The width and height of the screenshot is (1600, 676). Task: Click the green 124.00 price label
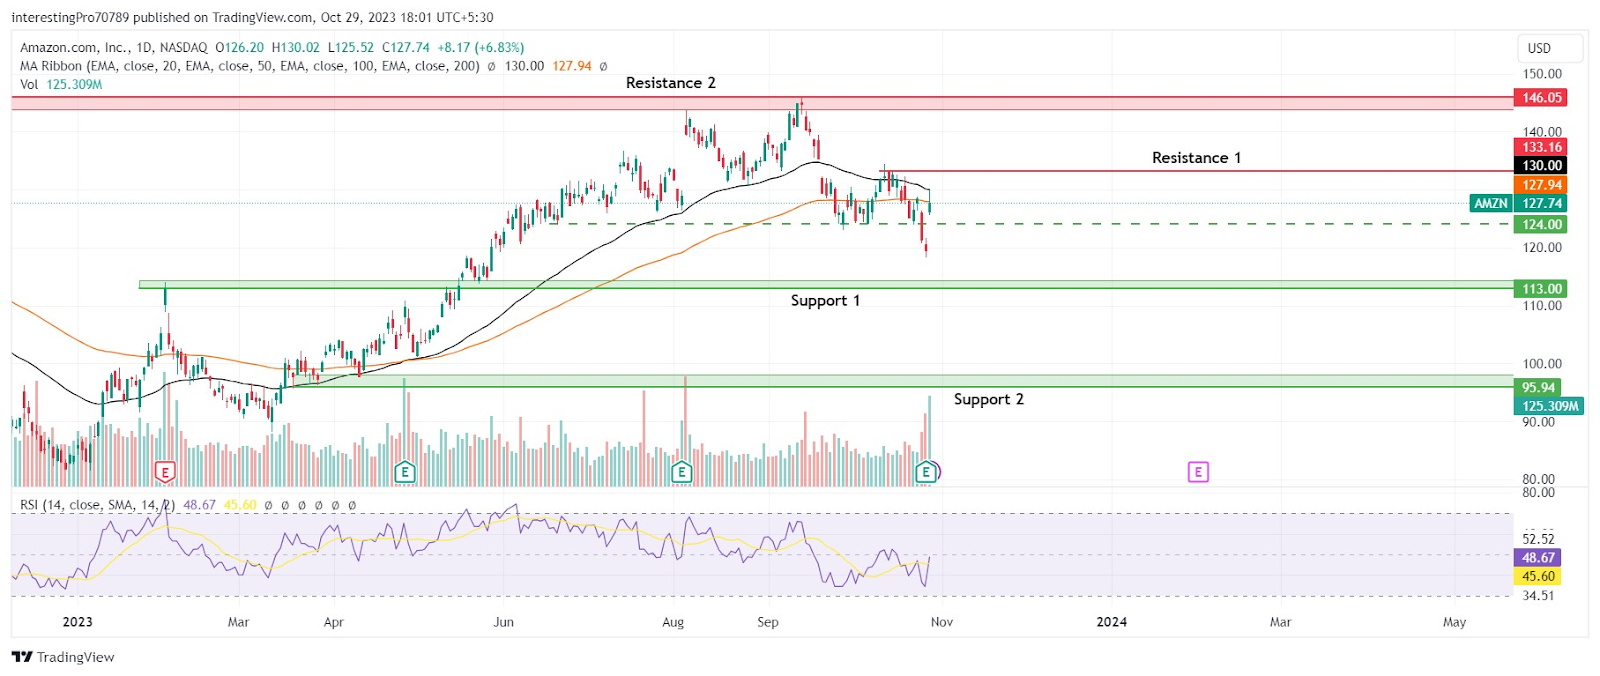point(1541,225)
